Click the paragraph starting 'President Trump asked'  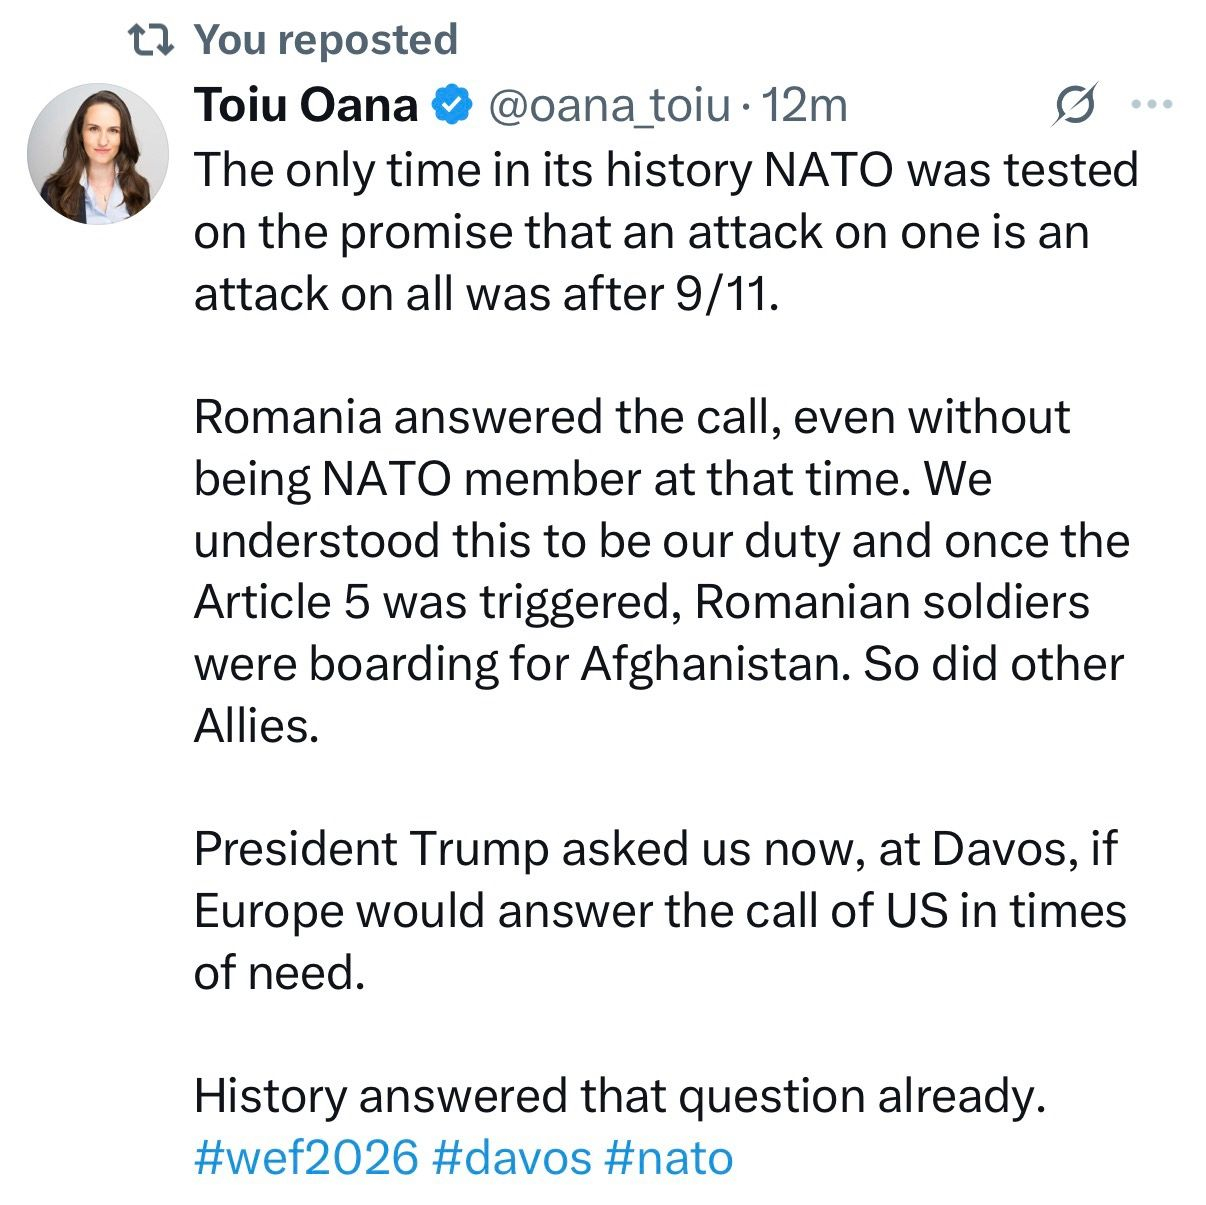(x=660, y=910)
